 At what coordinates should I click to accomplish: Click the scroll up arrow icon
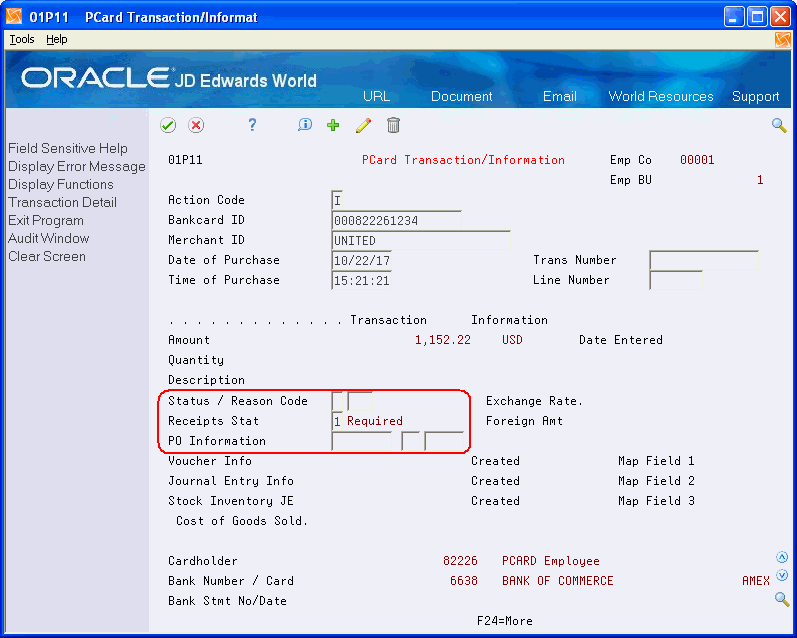pyautogui.click(x=782, y=557)
